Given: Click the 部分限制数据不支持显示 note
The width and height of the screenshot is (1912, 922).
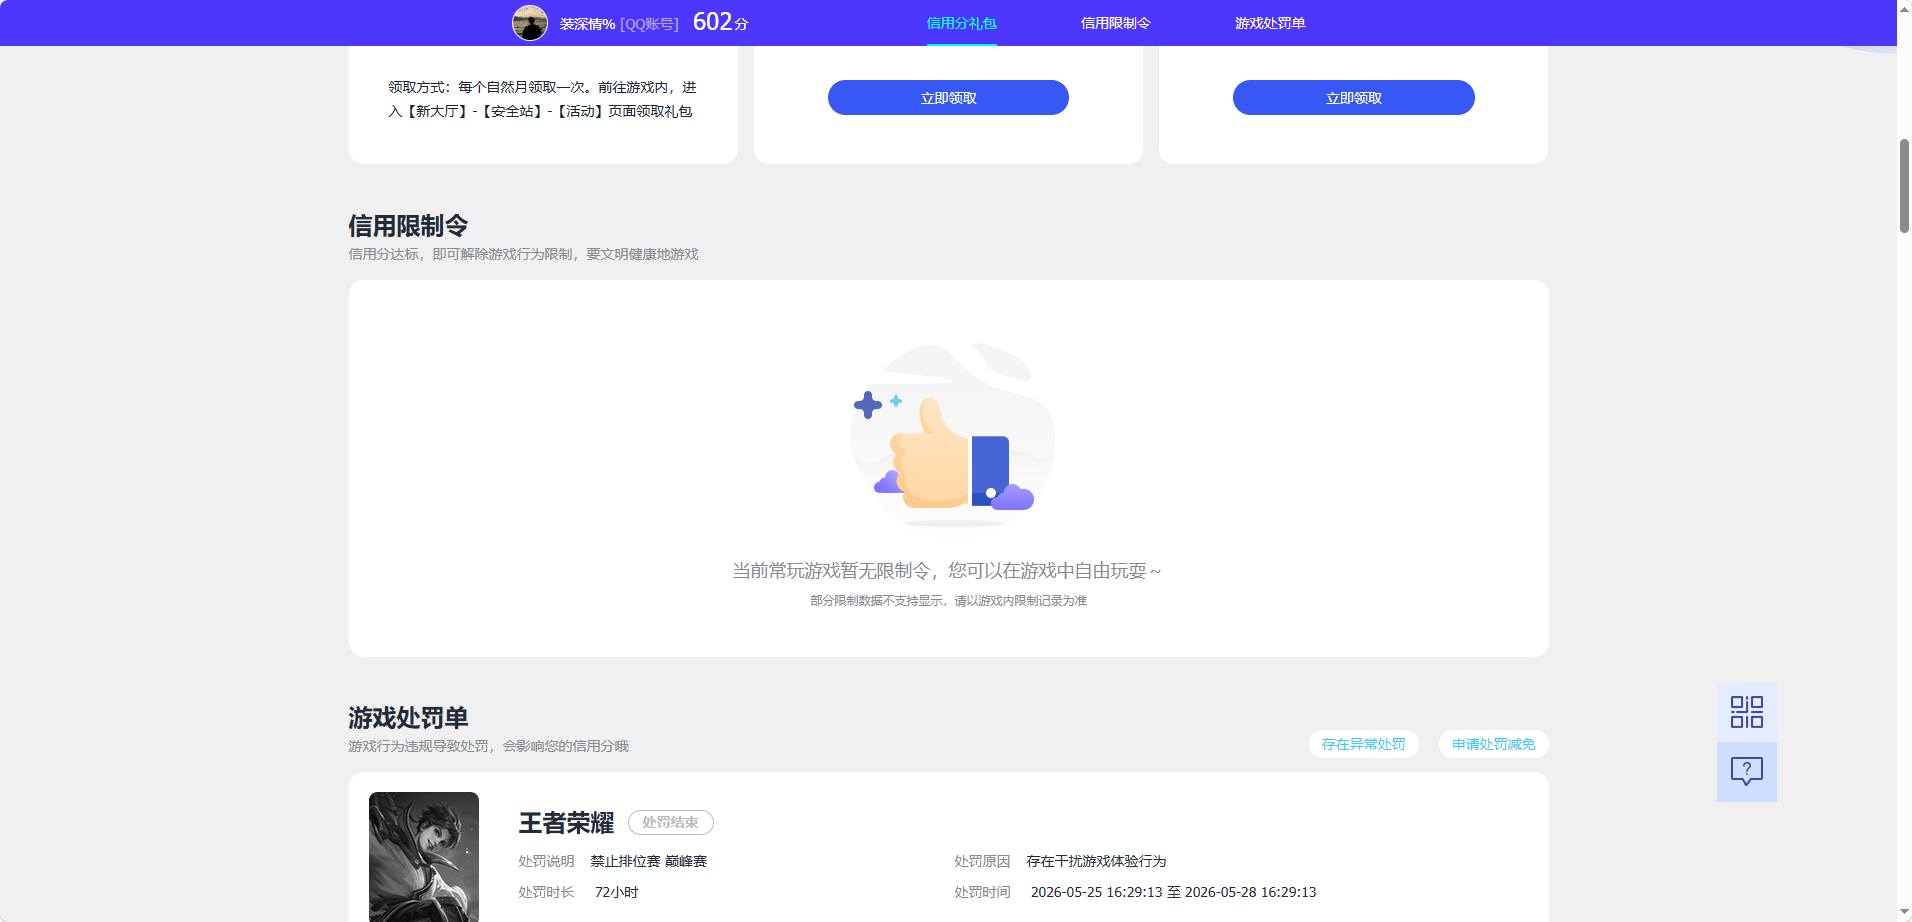Looking at the screenshot, I should [x=948, y=600].
